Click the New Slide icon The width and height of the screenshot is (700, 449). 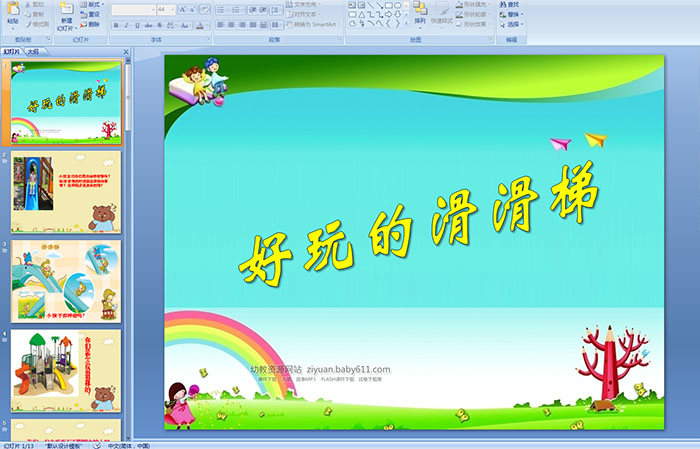click(67, 9)
